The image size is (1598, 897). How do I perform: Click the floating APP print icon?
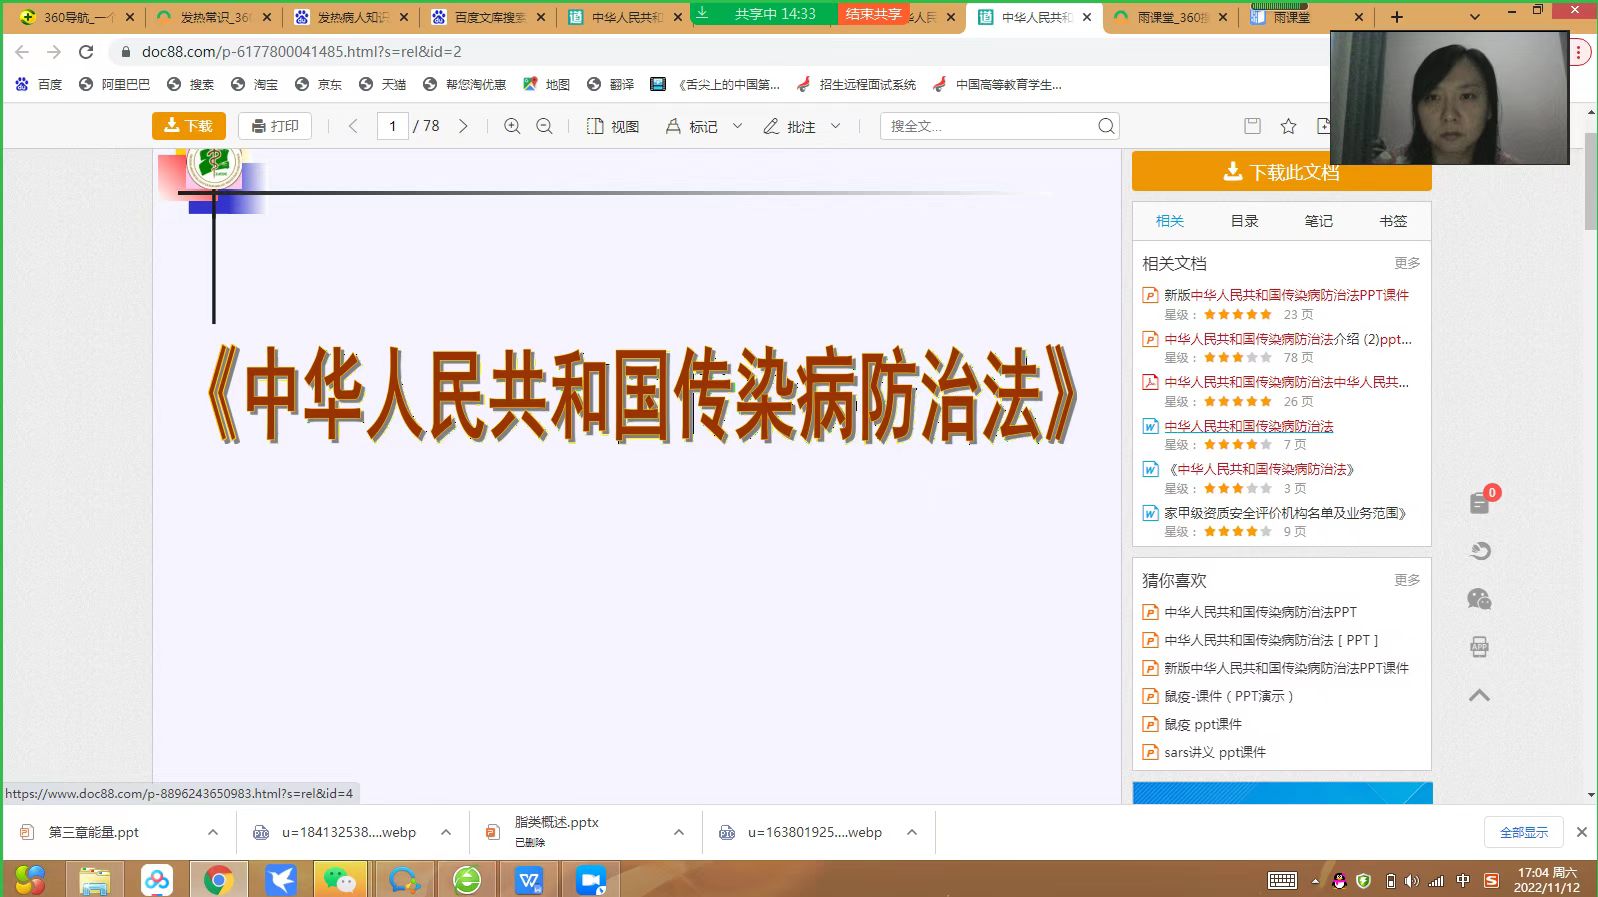click(1480, 647)
